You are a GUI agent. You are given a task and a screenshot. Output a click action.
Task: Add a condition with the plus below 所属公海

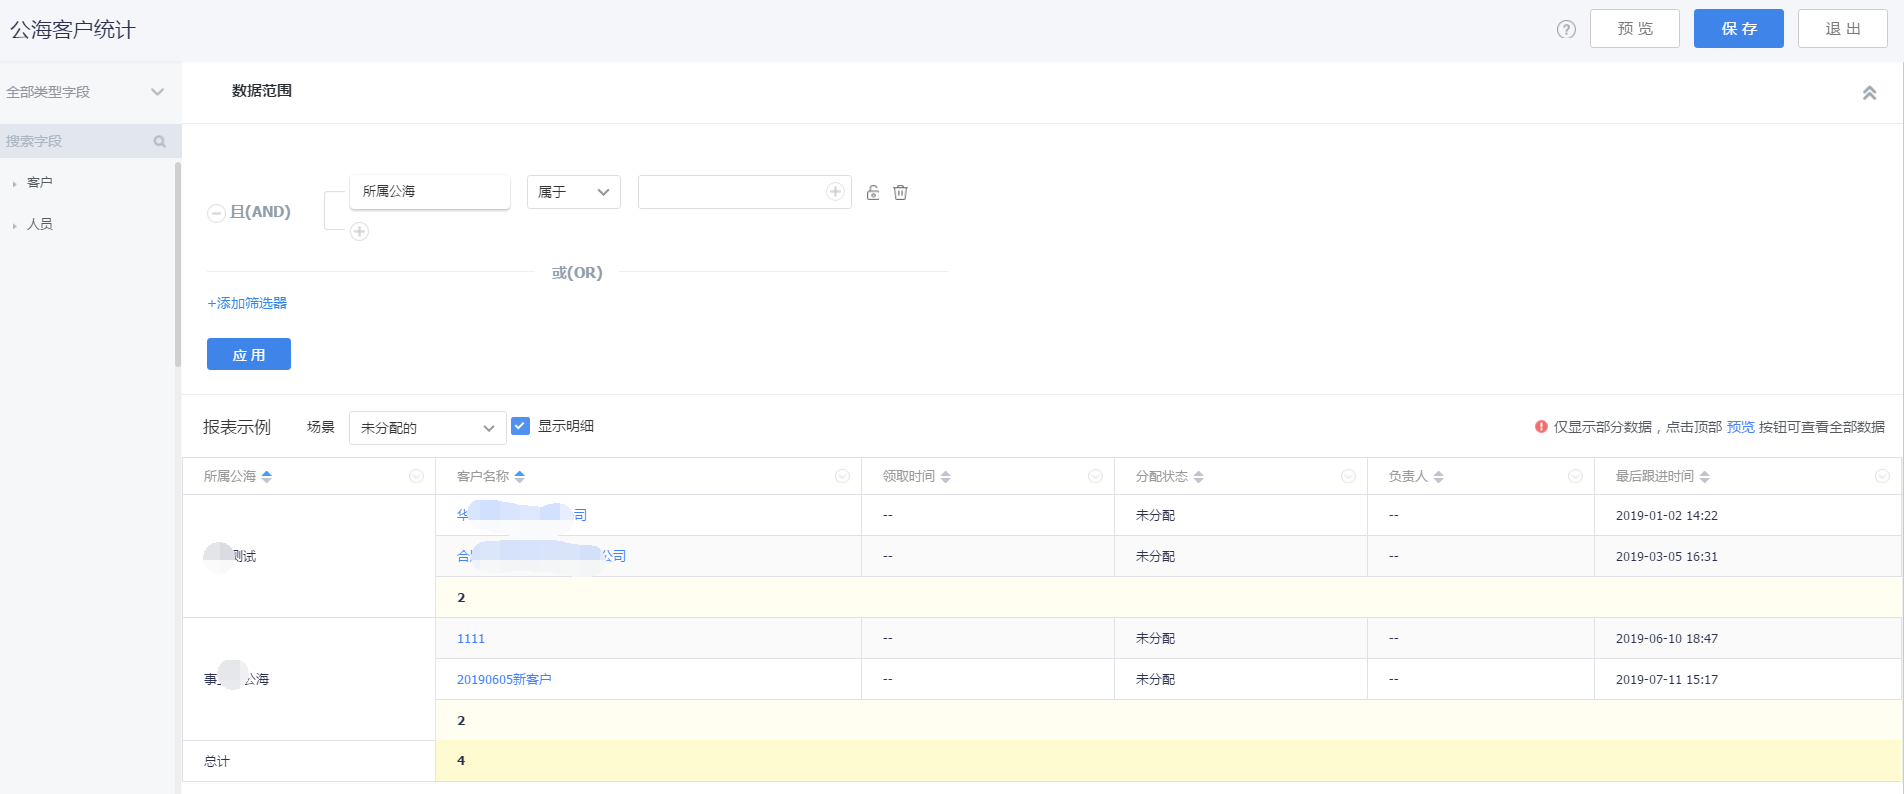pyautogui.click(x=360, y=232)
